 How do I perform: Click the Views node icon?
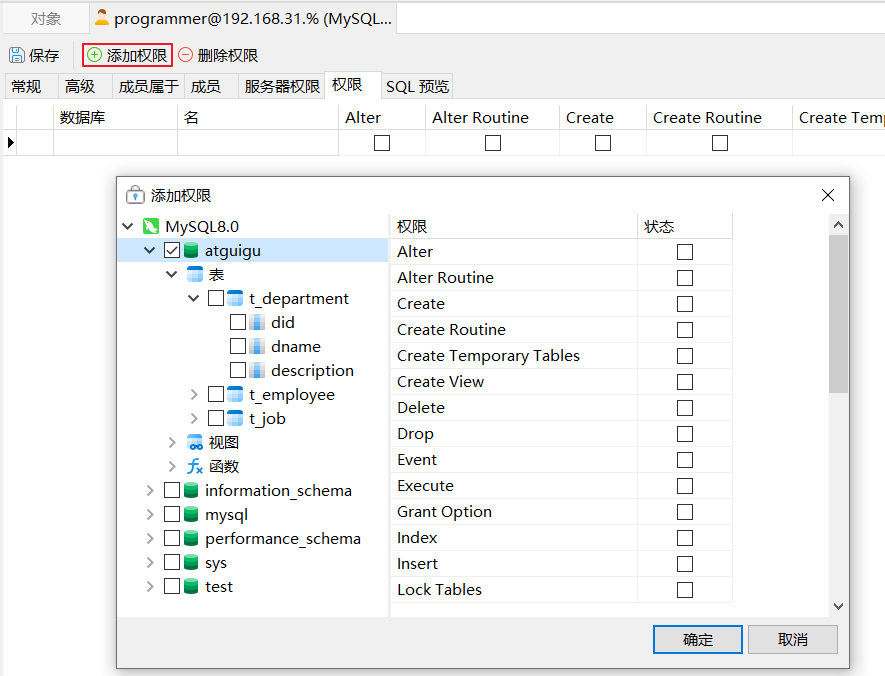195,442
